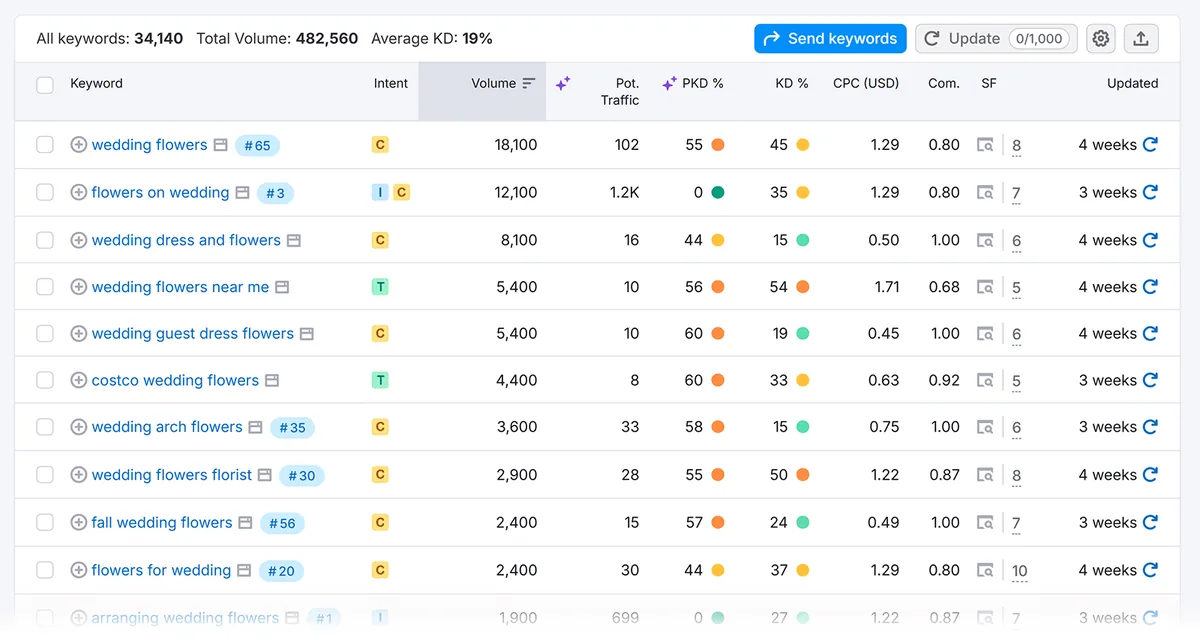Click plus icon beside wedding flowers
The height and width of the screenshot is (640, 1200).
click(78, 145)
